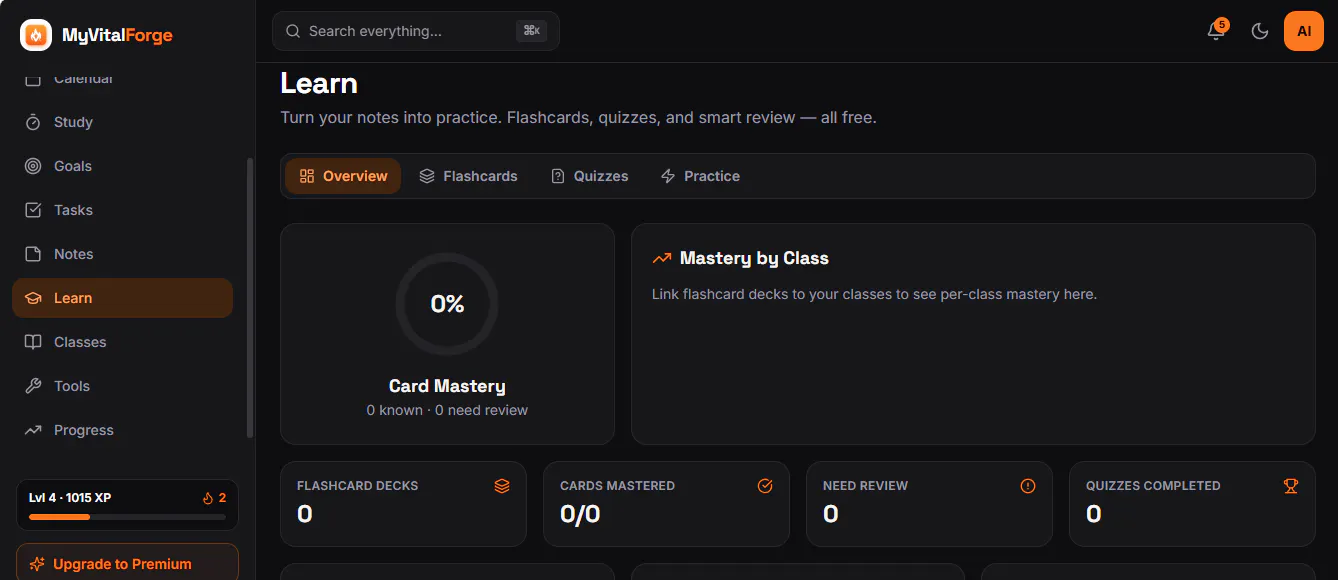Viewport: 1338px width, 580px height.
Task: Switch to the Quizzes tab
Action: (x=589, y=176)
